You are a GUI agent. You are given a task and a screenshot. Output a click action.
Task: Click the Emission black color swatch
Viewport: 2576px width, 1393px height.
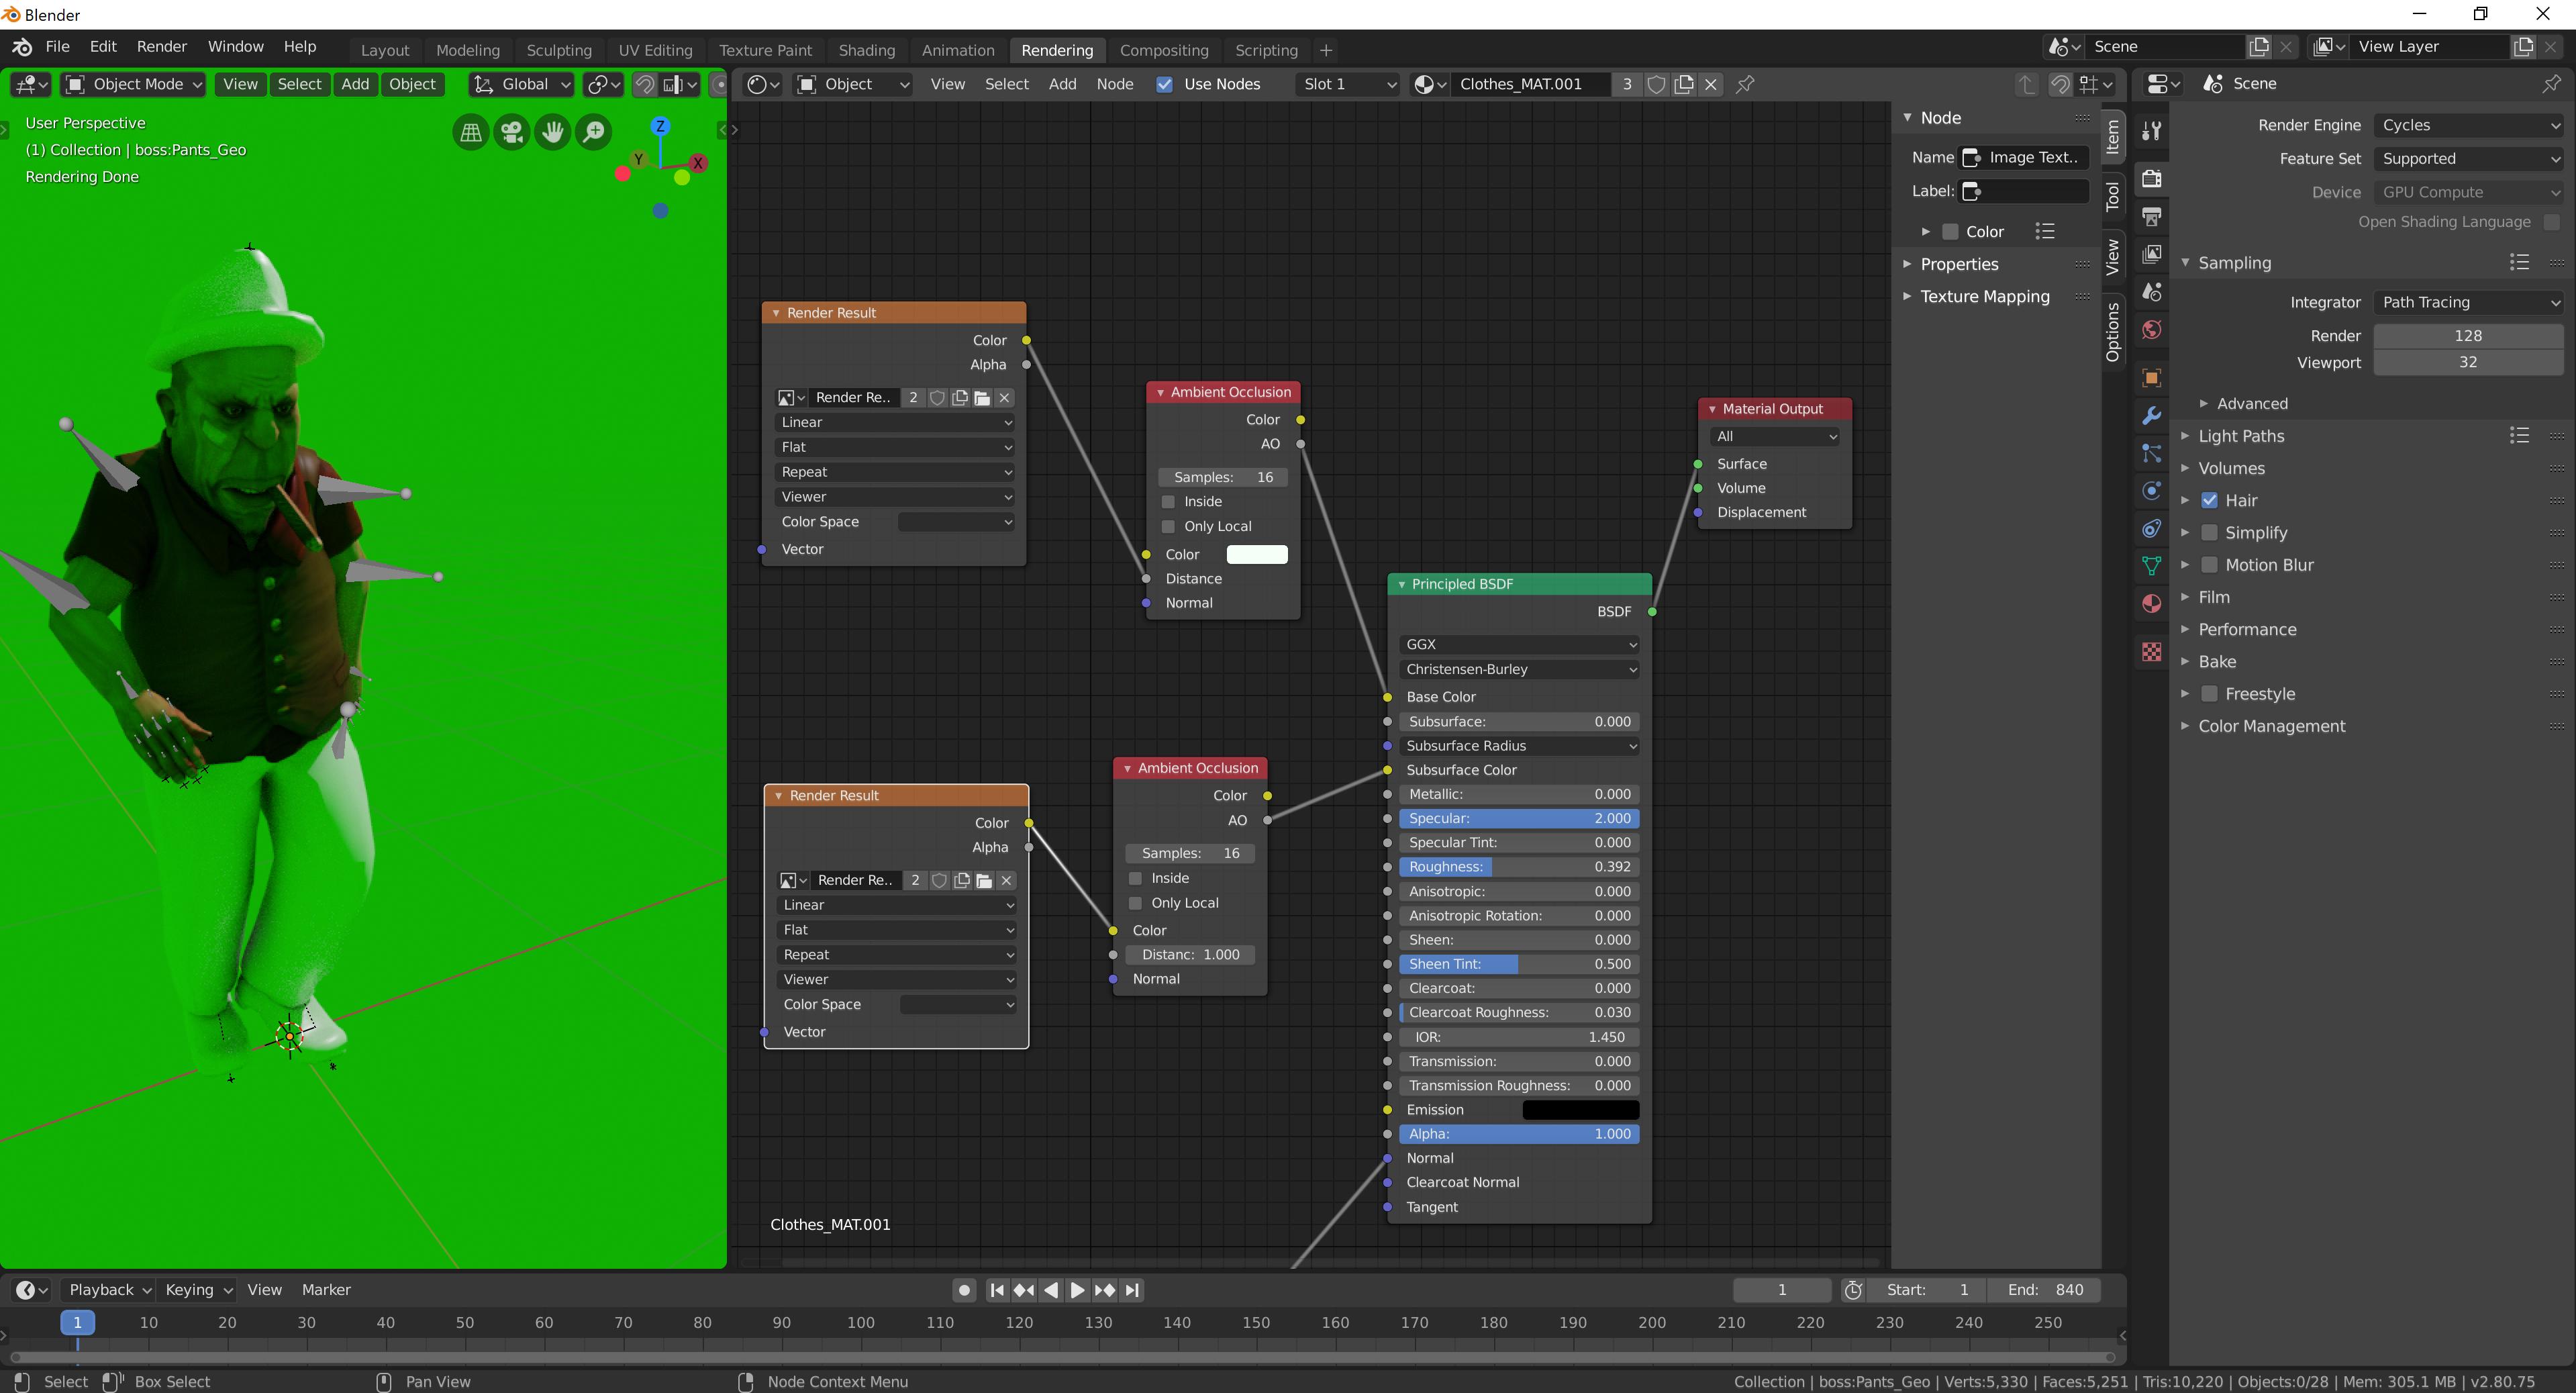1579,1110
